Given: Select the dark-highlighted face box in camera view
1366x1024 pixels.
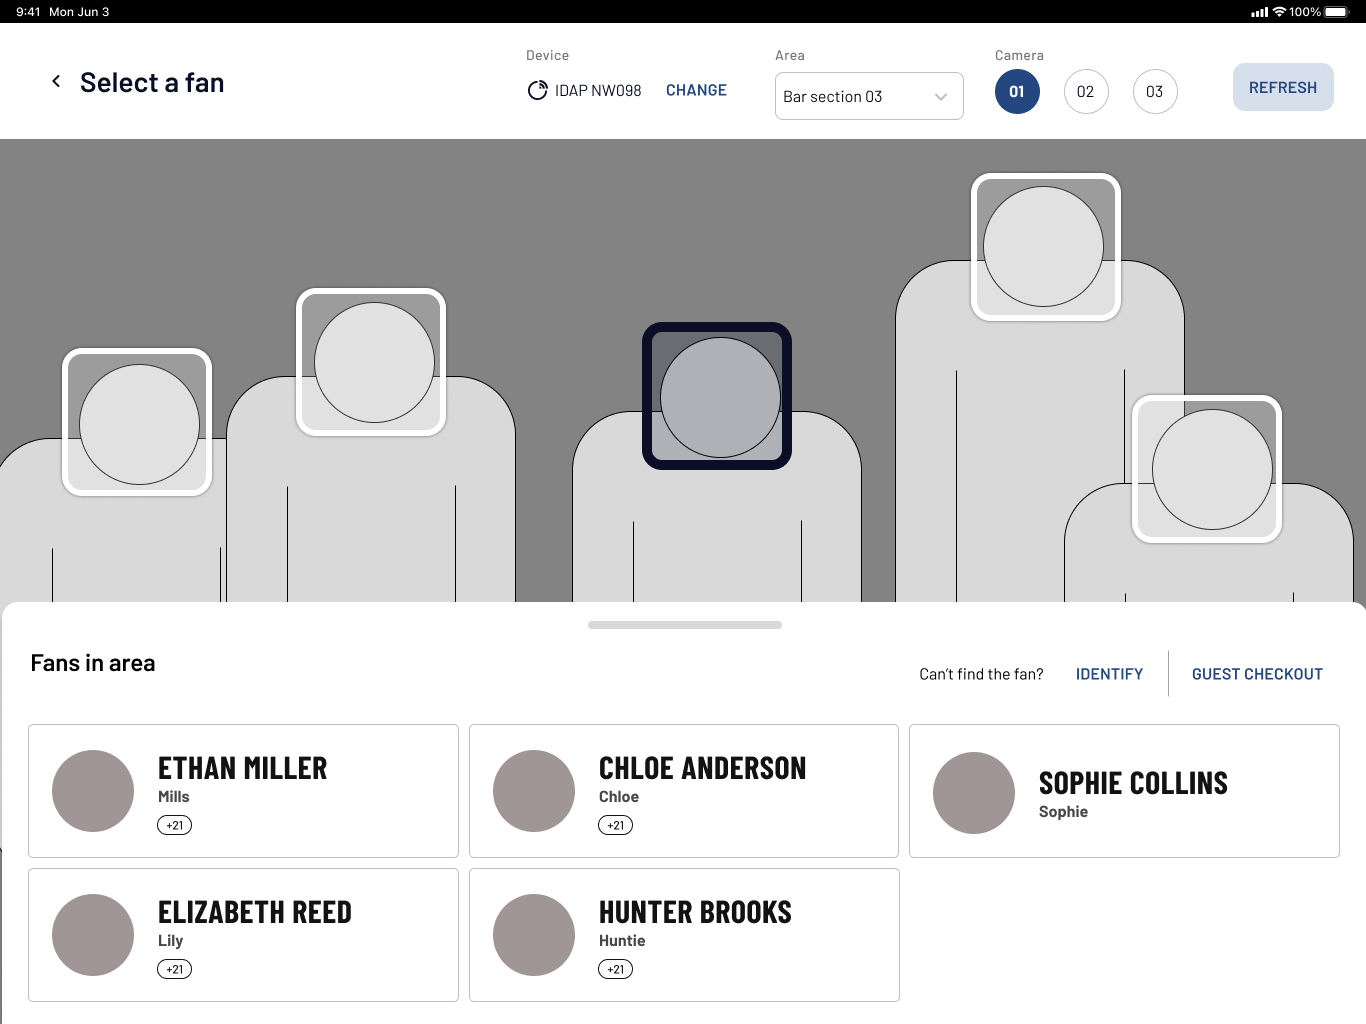Looking at the screenshot, I should pyautogui.click(x=717, y=396).
